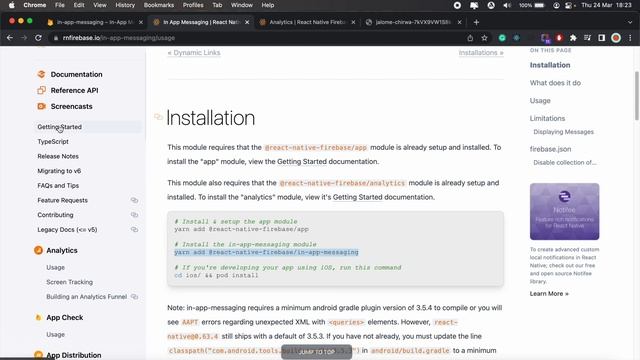Click the Documentation sidebar icon
Screen dimensions: 640x360
point(41,74)
